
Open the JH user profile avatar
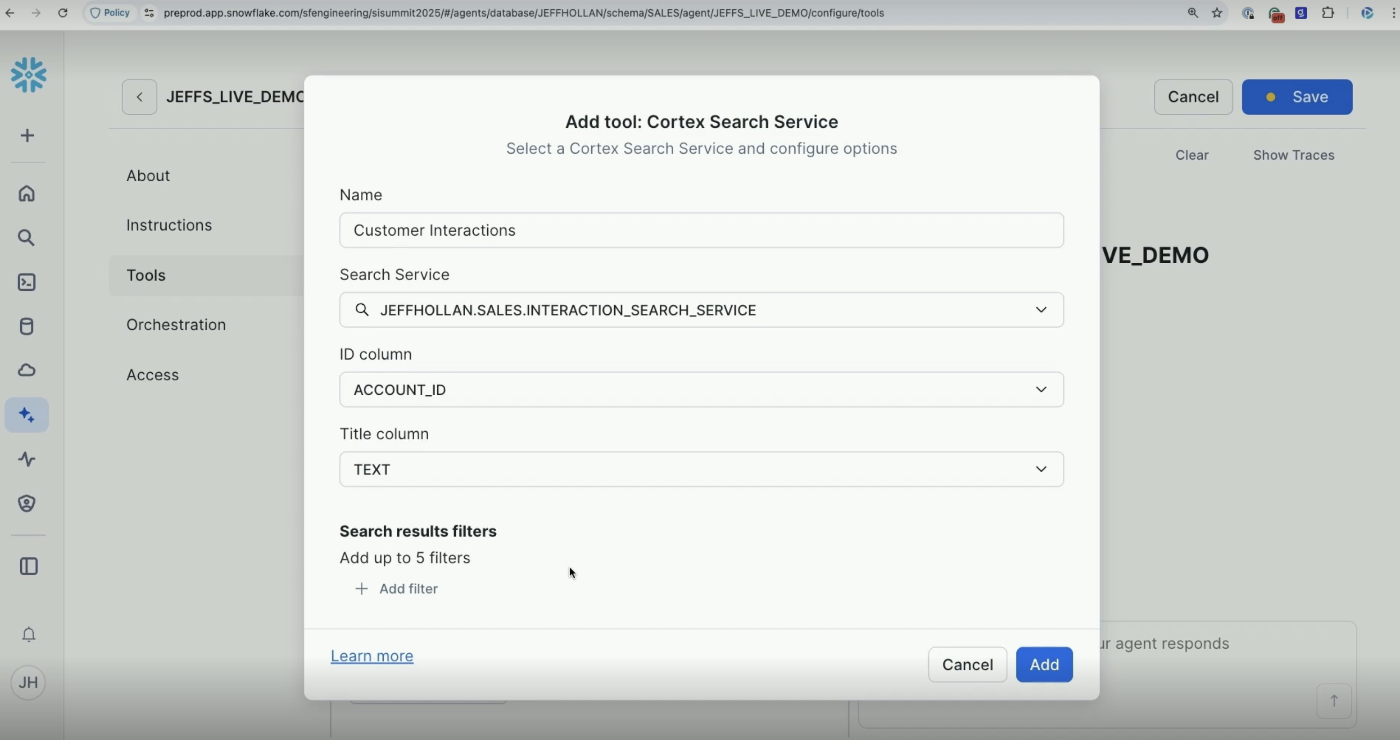tap(28, 683)
